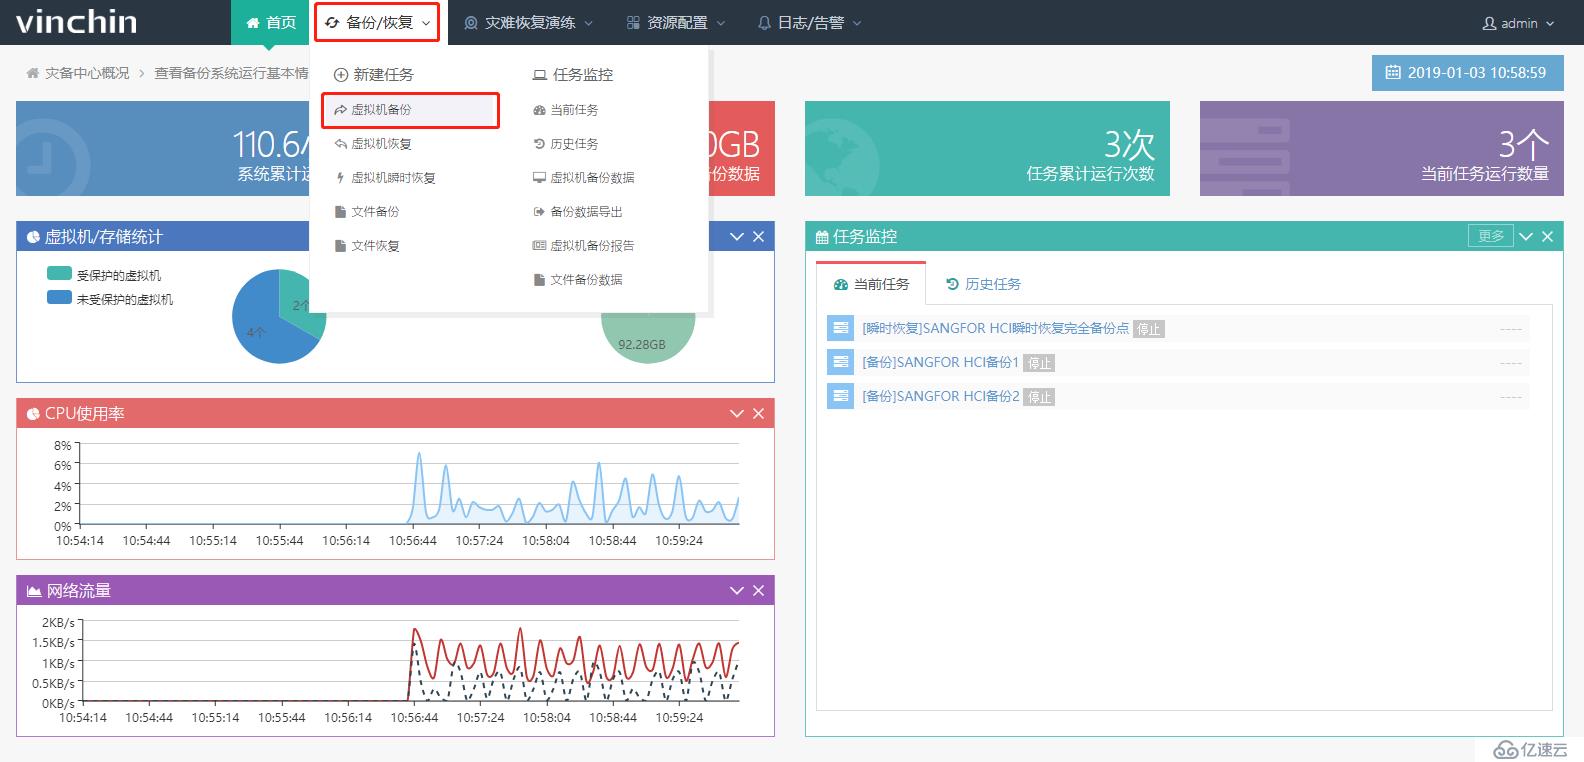Image resolution: width=1584 pixels, height=762 pixels.
Task: Click the grid icon of 资源配置
Action: [x=633, y=22]
